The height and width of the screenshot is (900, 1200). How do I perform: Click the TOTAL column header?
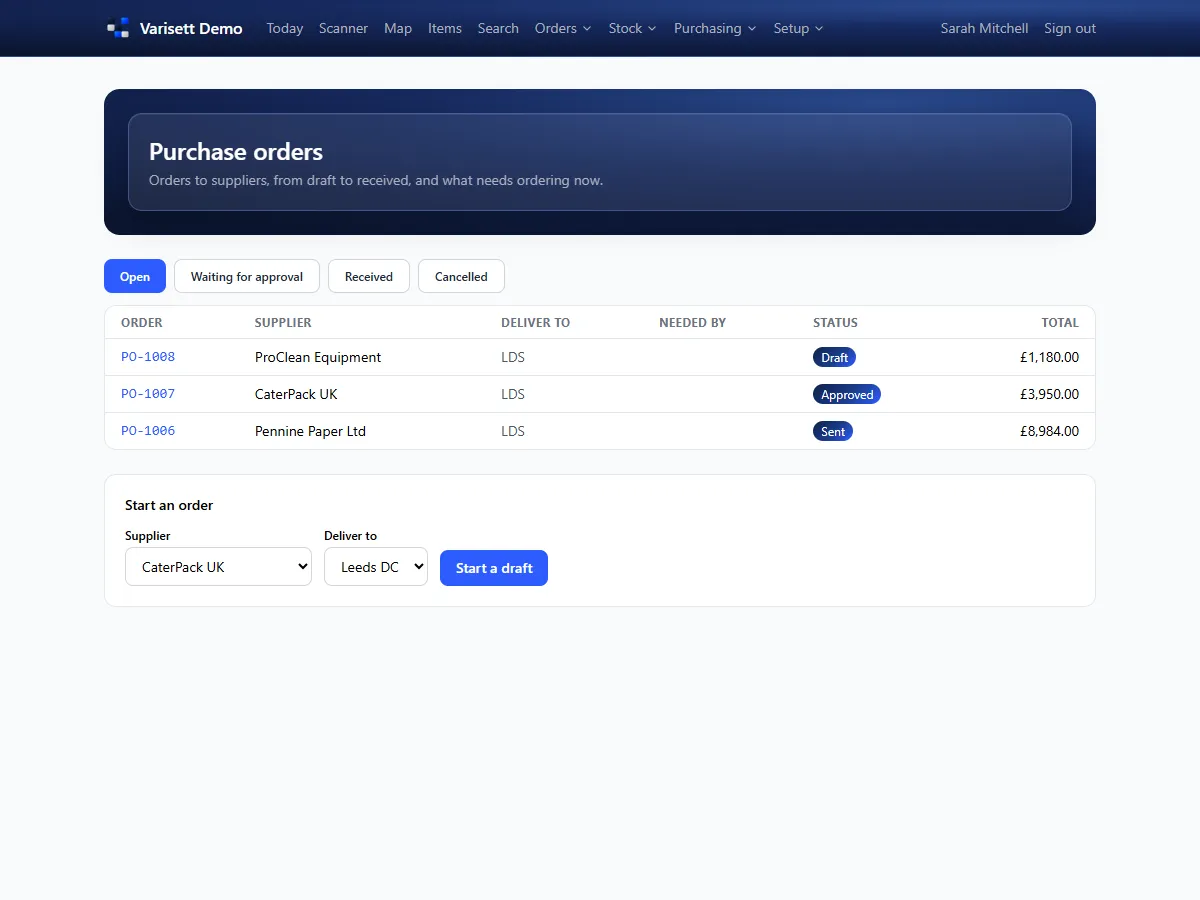click(1060, 322)
